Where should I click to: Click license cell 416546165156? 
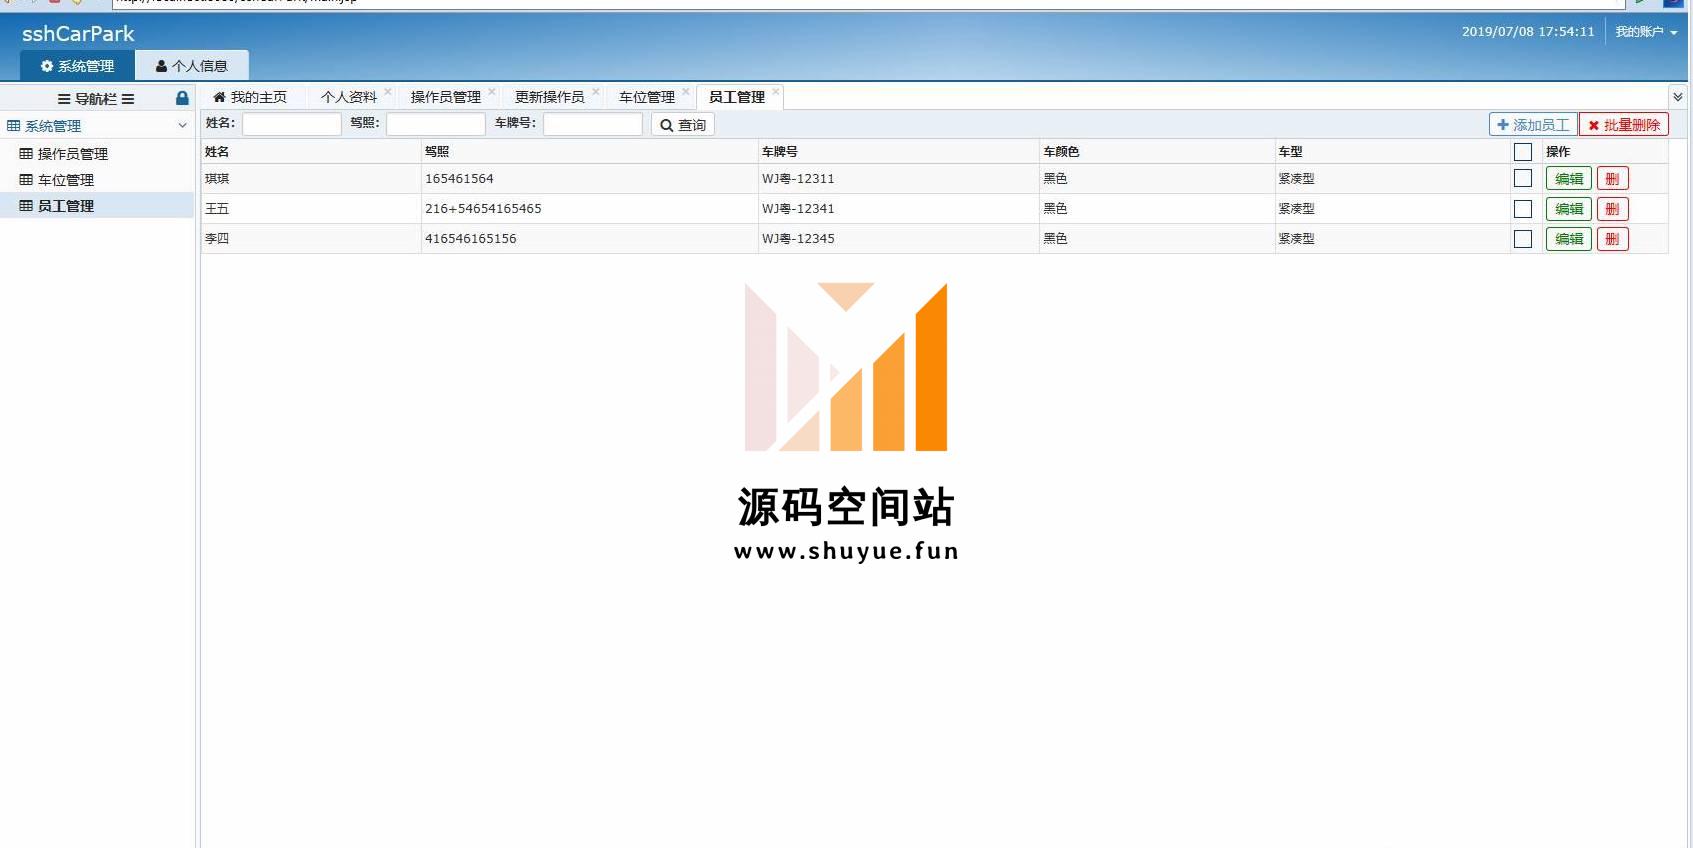pyautogui.click(x=471, y=239)
